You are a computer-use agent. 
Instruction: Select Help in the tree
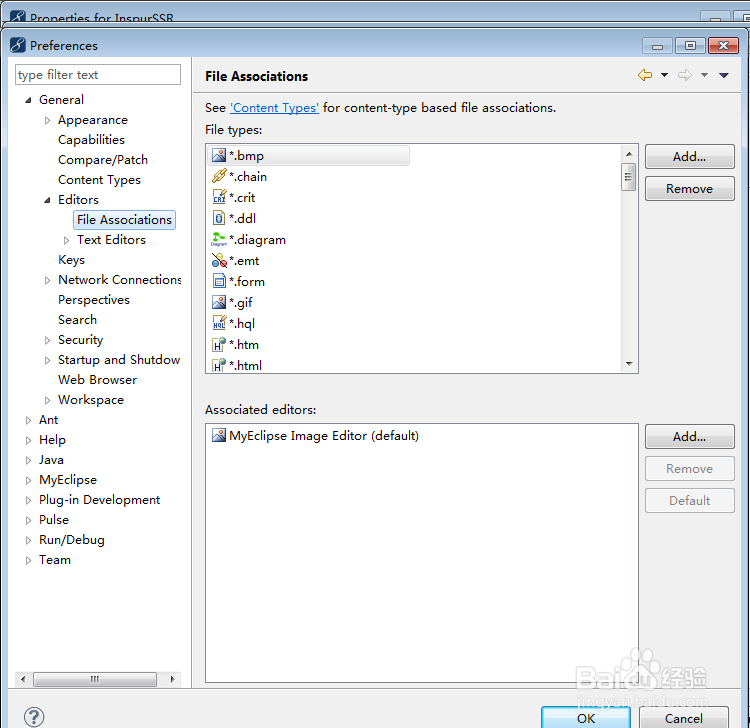(53, 440)
